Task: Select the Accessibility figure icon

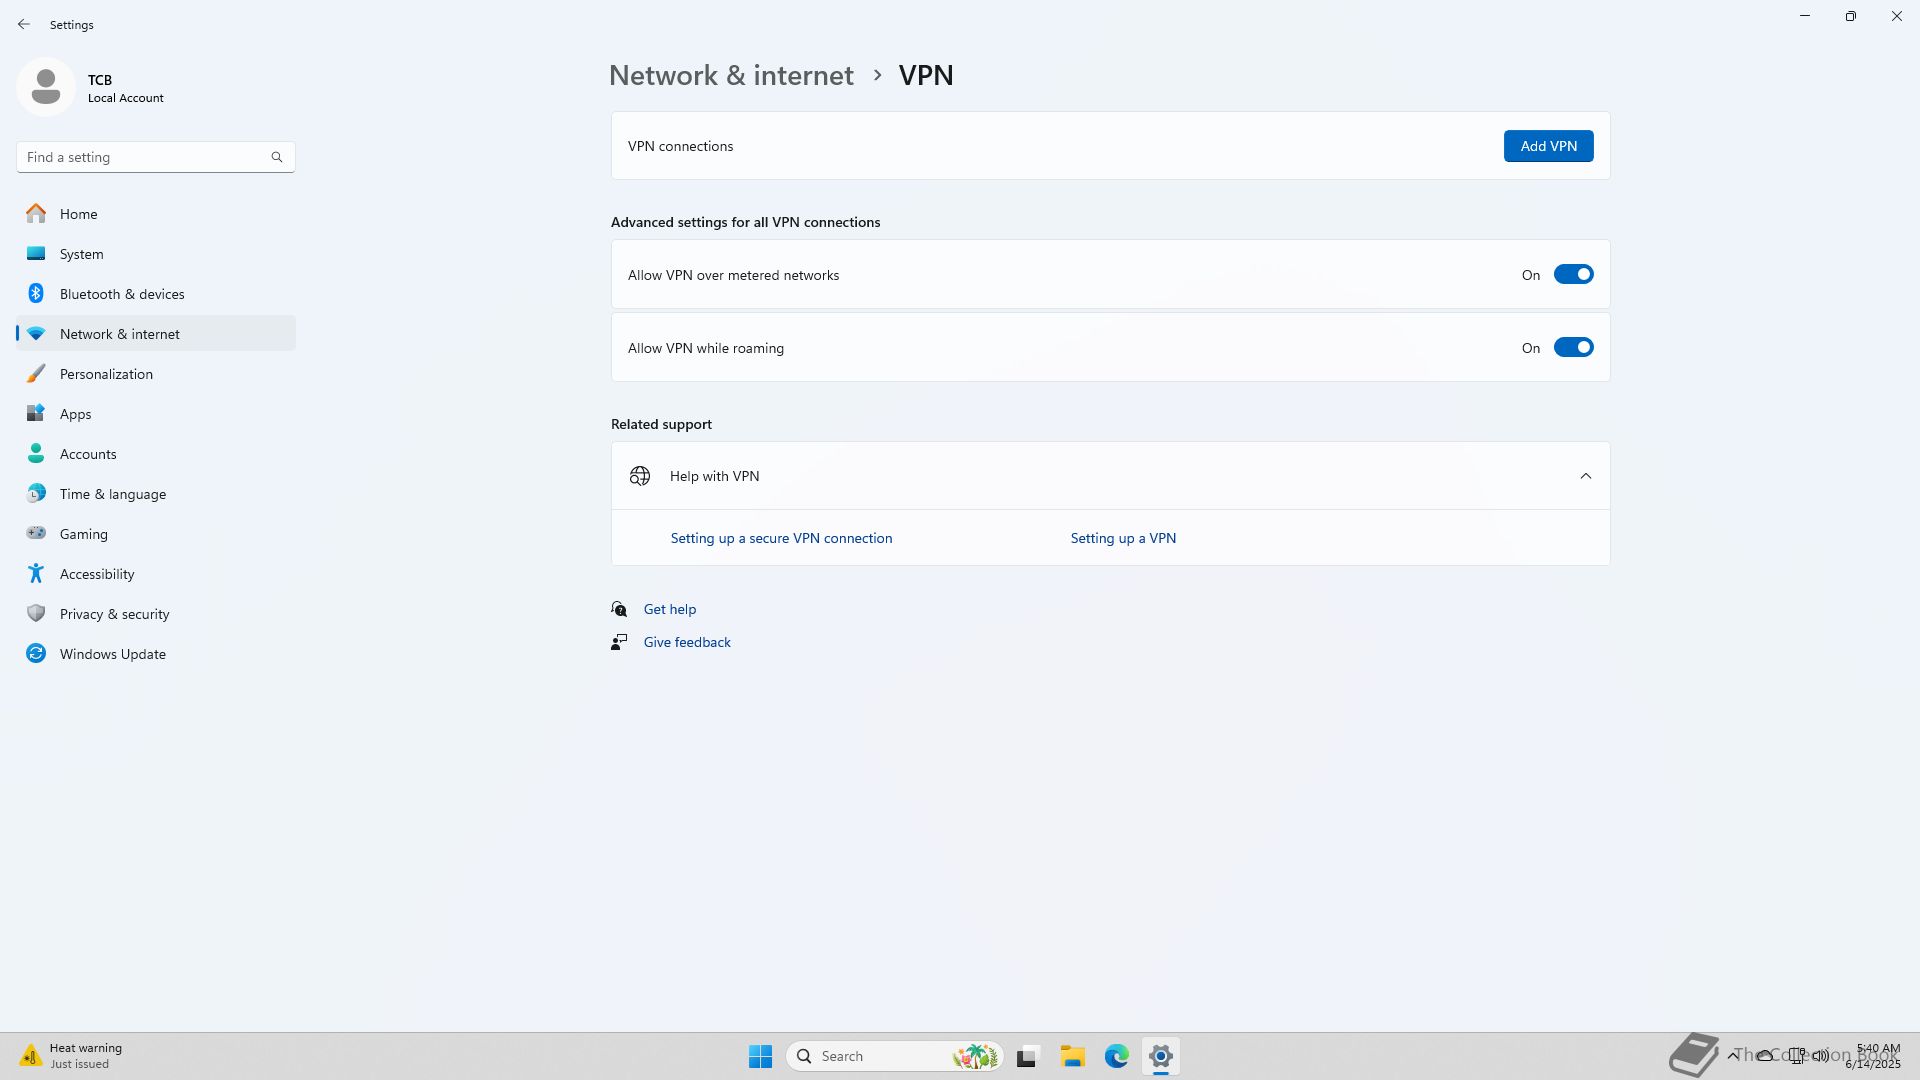Action: tap(36, 574)
